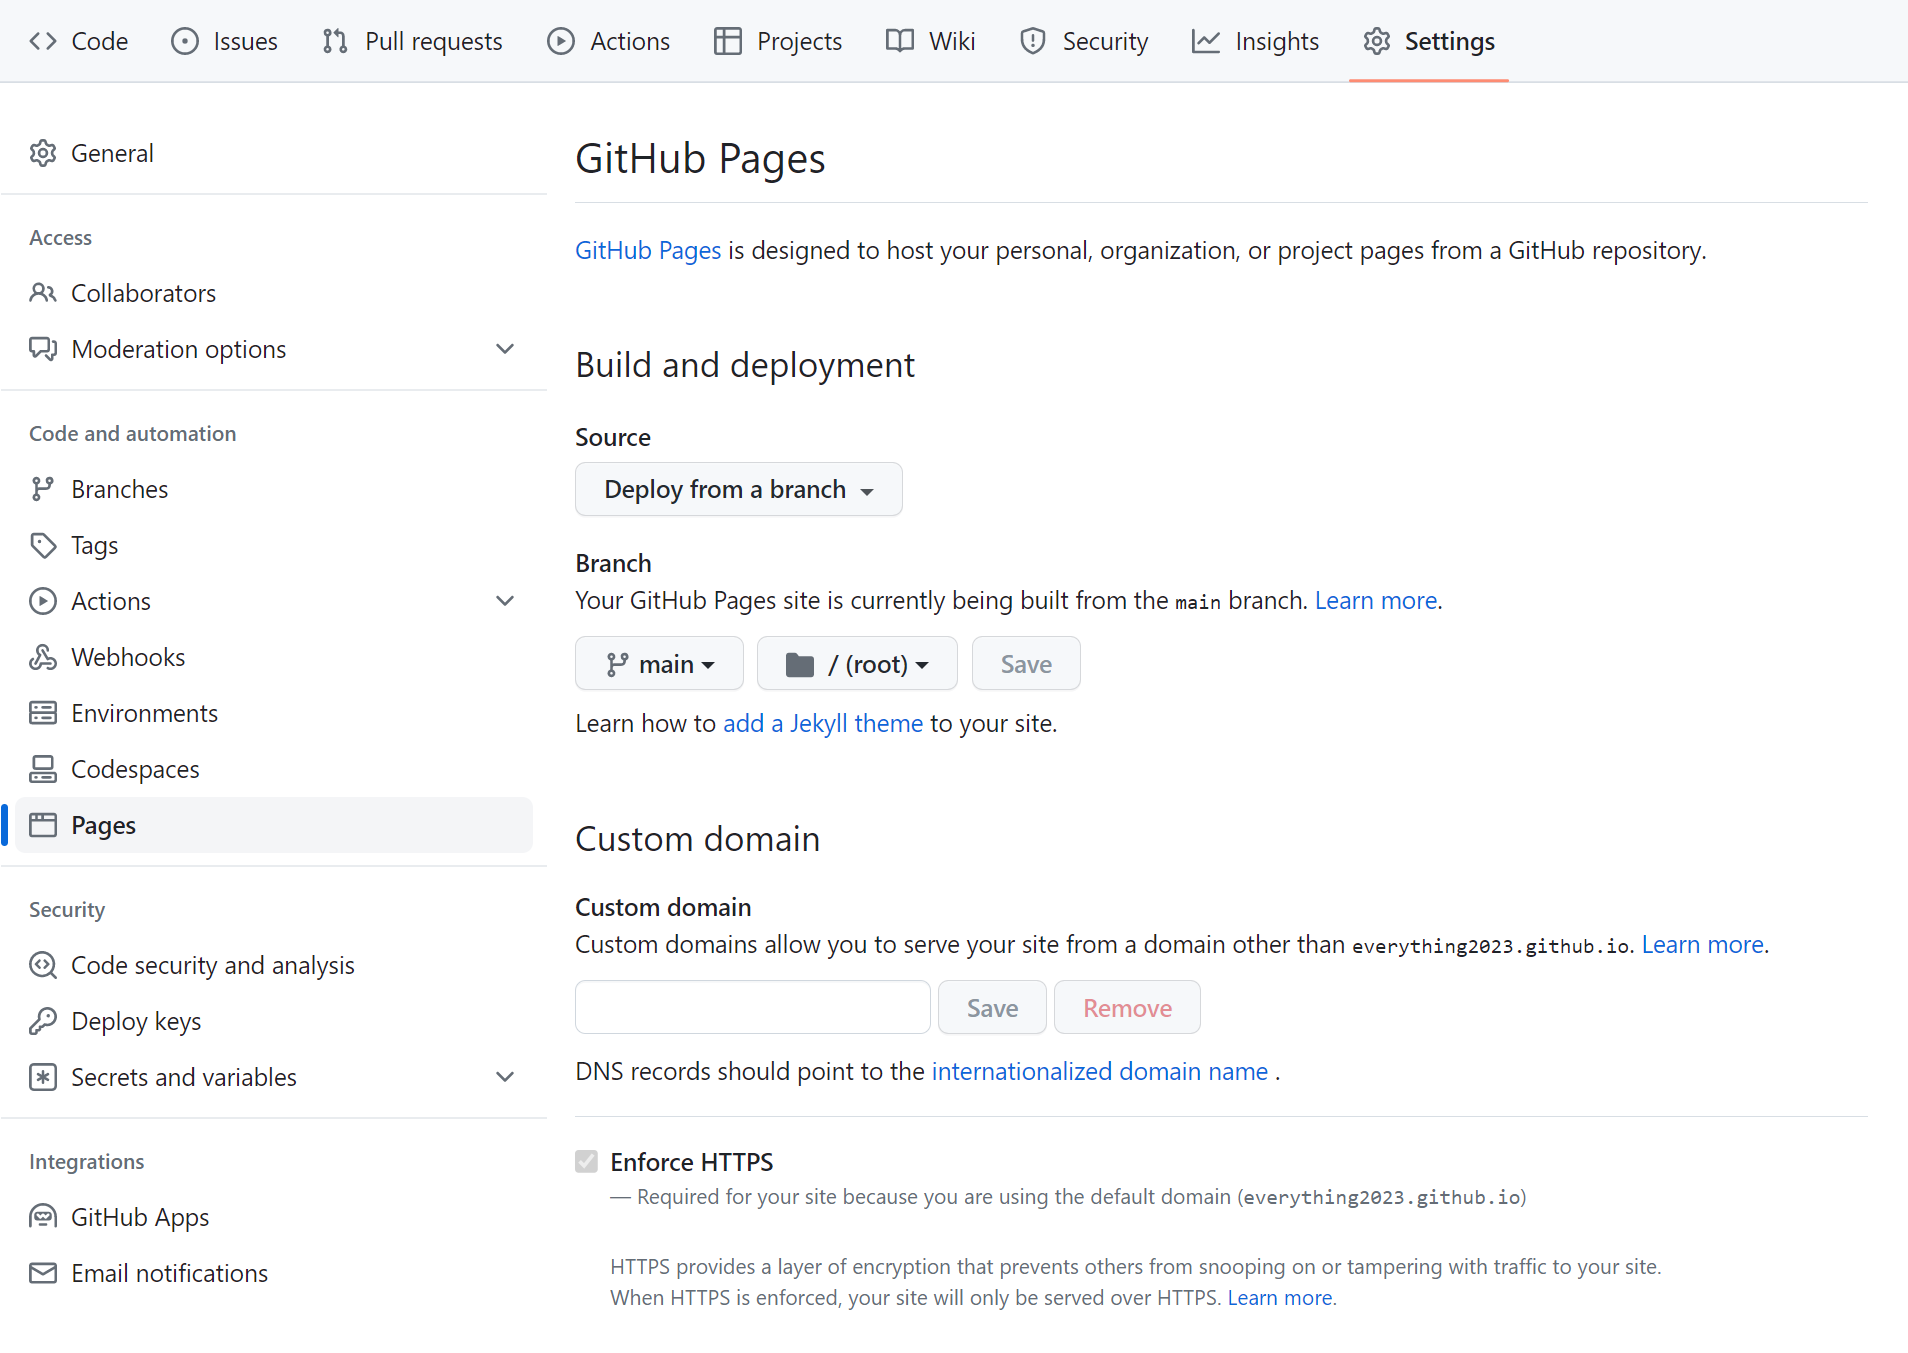This screenshot has height=1353, width=1908.
Task: Click the Actions play icon in top navigation
Action: [561, 41]
